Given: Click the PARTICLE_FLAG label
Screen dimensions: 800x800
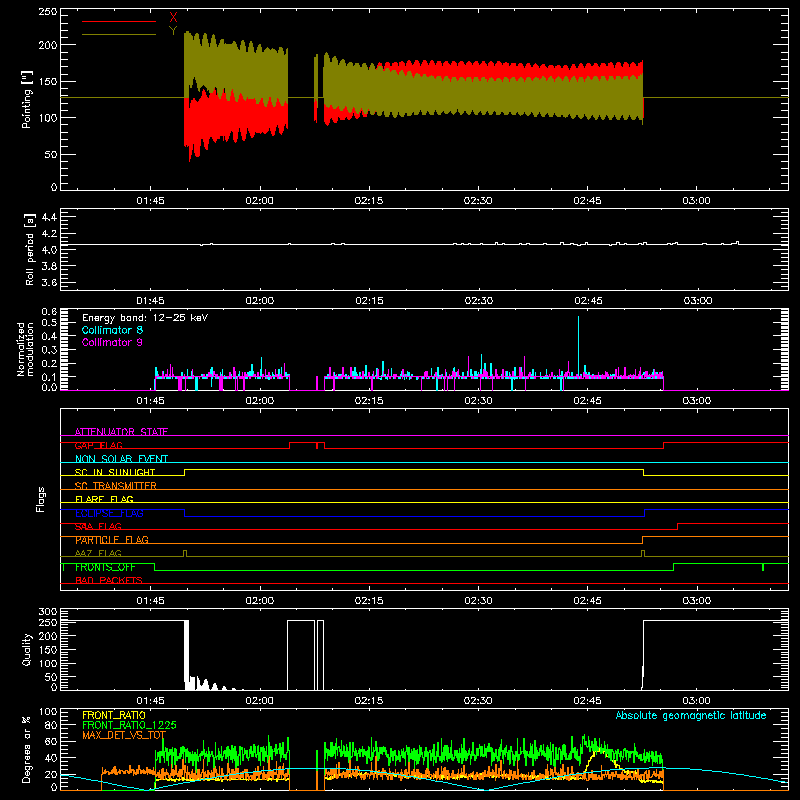Looking at the screenshot, I should tap(112, 540).
